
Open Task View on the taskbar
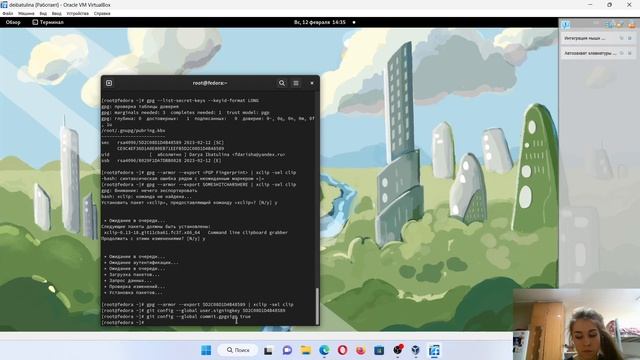pos(268,351)
